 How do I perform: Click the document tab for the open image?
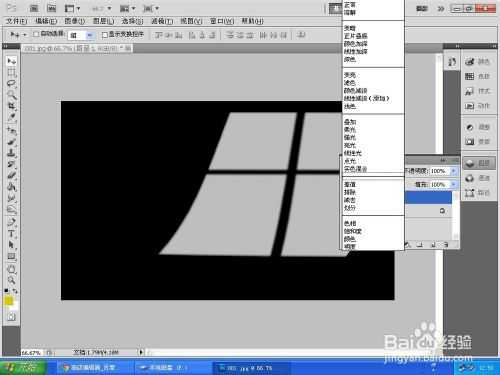pos(78,49)
